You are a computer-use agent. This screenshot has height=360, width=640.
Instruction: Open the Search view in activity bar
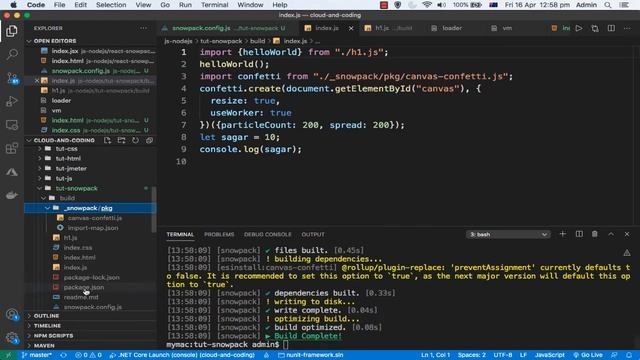click(x=12, y=54)
